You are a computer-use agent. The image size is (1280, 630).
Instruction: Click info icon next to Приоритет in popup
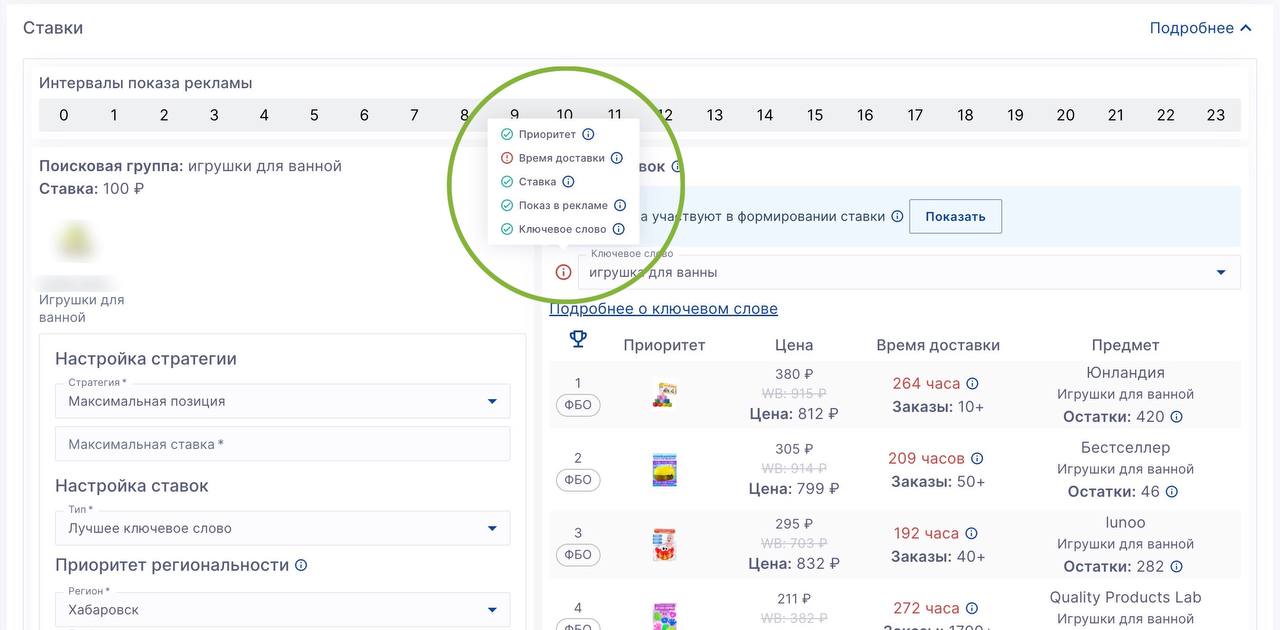point(588,134)
